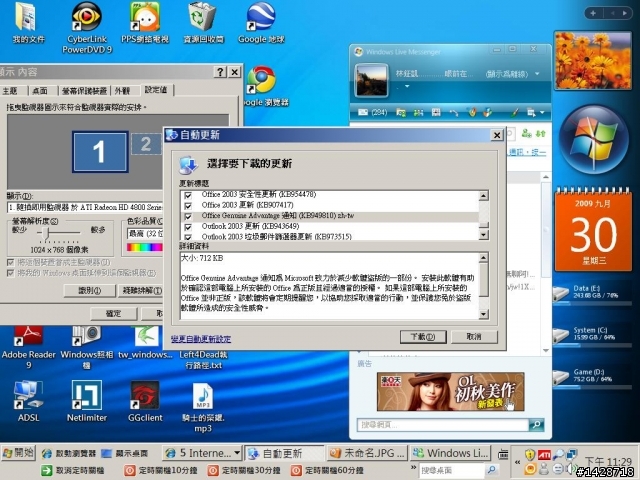The height and width of the screenshot is (480, 640).
Task: Expand the Messenger toolbar menu arrow
Action: [x=542, y=112]
